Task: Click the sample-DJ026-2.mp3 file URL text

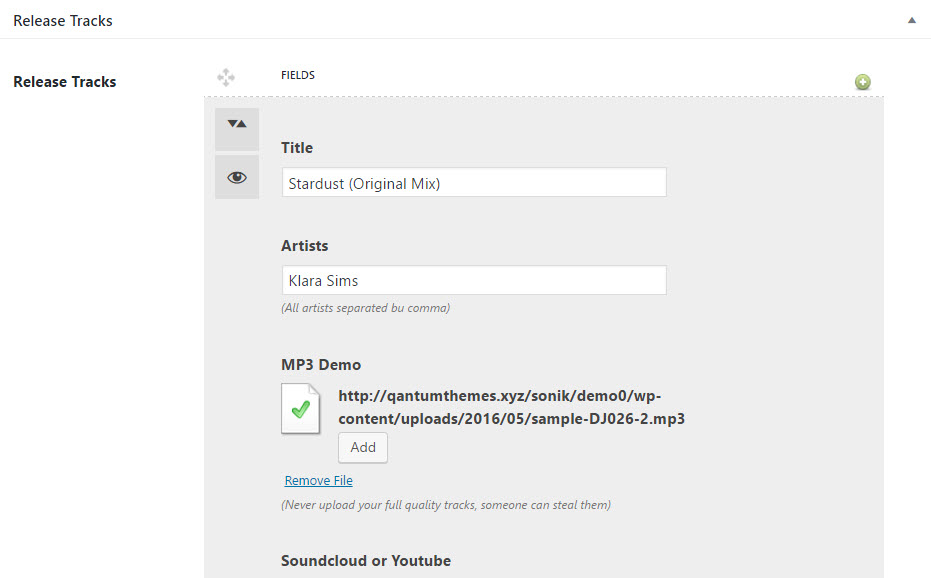Action: click(x=511, y=407)
